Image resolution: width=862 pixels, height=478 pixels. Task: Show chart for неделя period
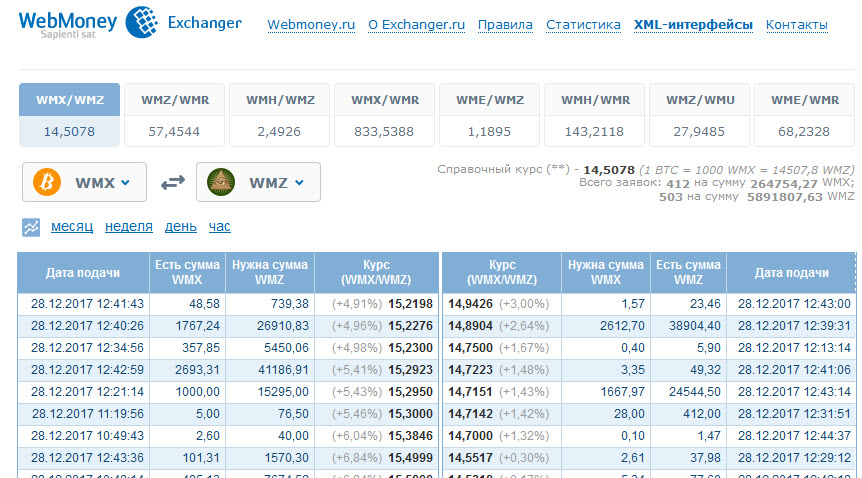click(129, 227)
